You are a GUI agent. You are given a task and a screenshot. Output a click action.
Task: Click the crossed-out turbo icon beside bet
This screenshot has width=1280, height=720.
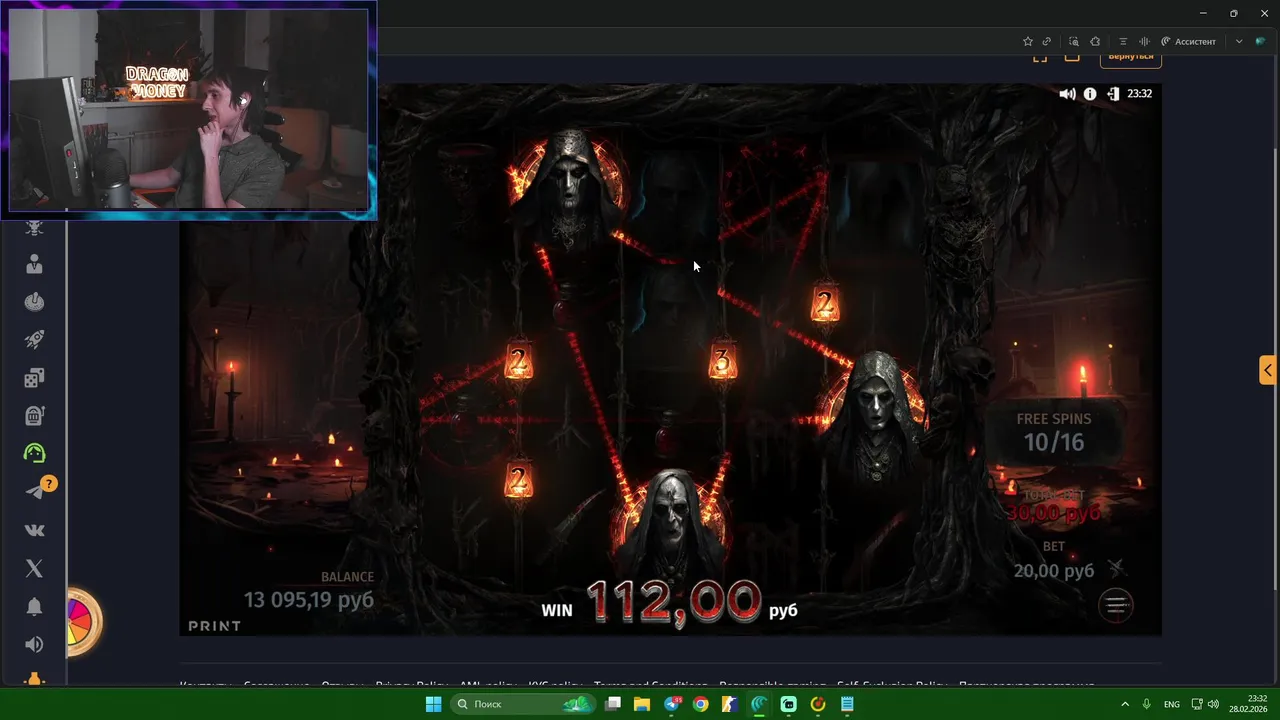coord(1117,569)
